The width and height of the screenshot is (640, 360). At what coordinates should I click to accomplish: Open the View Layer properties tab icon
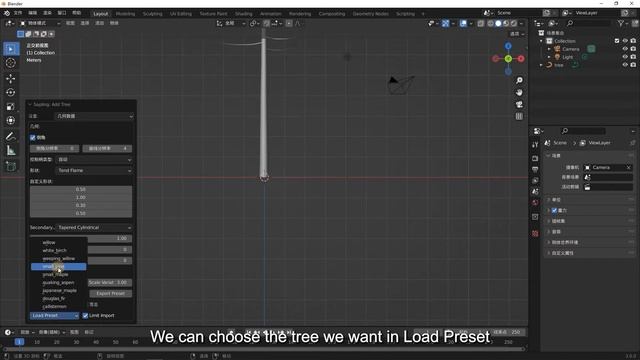click(535, 180)
